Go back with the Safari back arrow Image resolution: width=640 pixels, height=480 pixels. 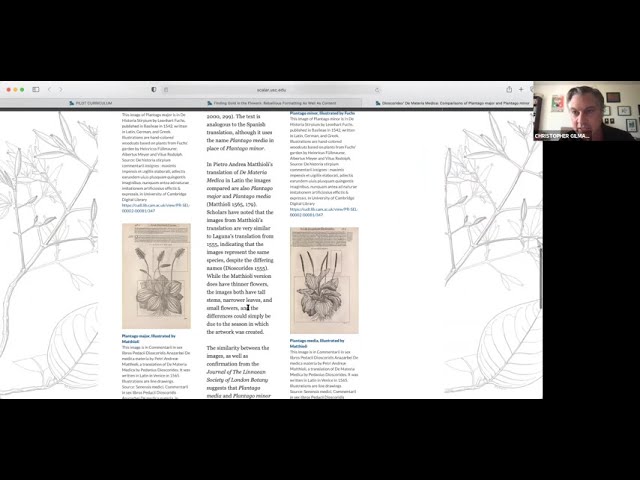[50, 89]
